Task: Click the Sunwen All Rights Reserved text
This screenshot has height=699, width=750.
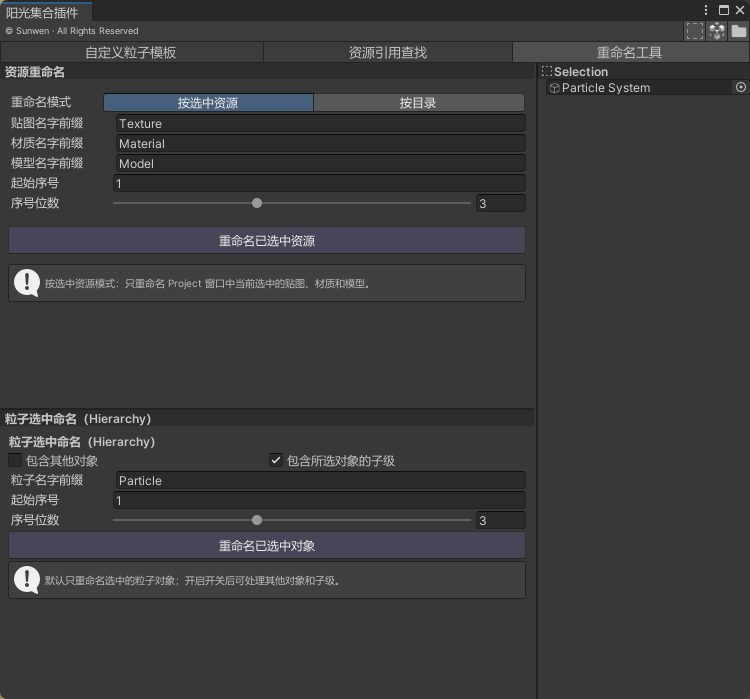Action: [x=72, y=31]
